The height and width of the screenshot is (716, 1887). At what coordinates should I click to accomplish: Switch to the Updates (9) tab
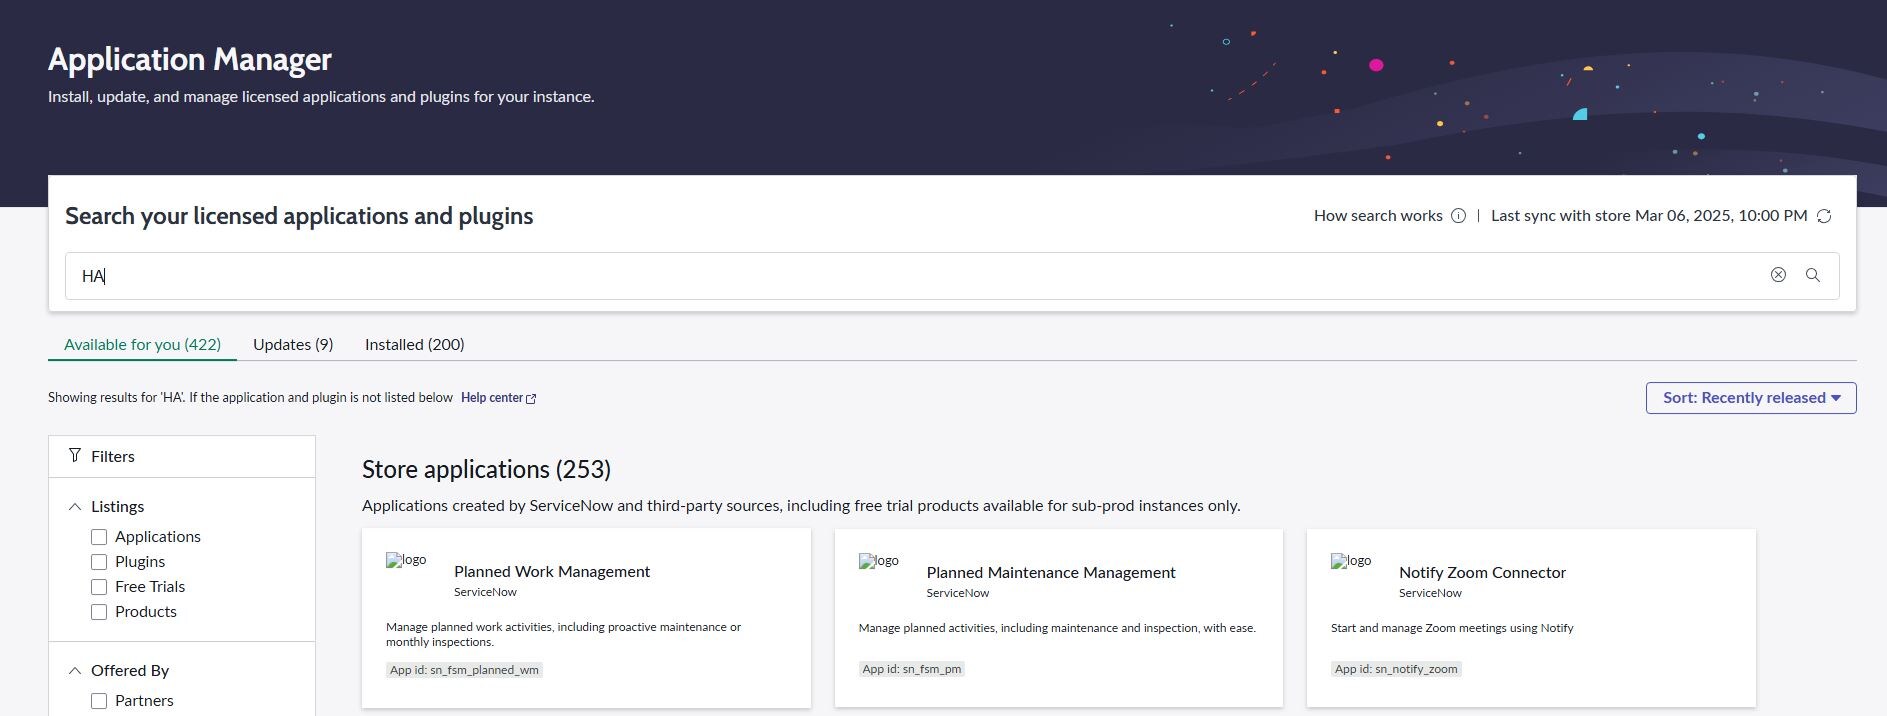point(293,344)
